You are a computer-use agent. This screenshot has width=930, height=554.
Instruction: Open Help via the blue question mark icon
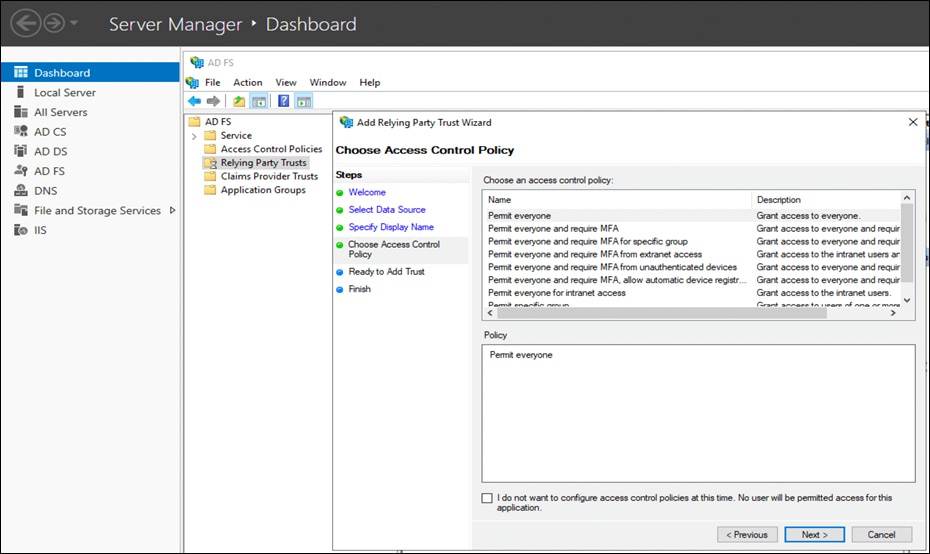coord(283,101)
